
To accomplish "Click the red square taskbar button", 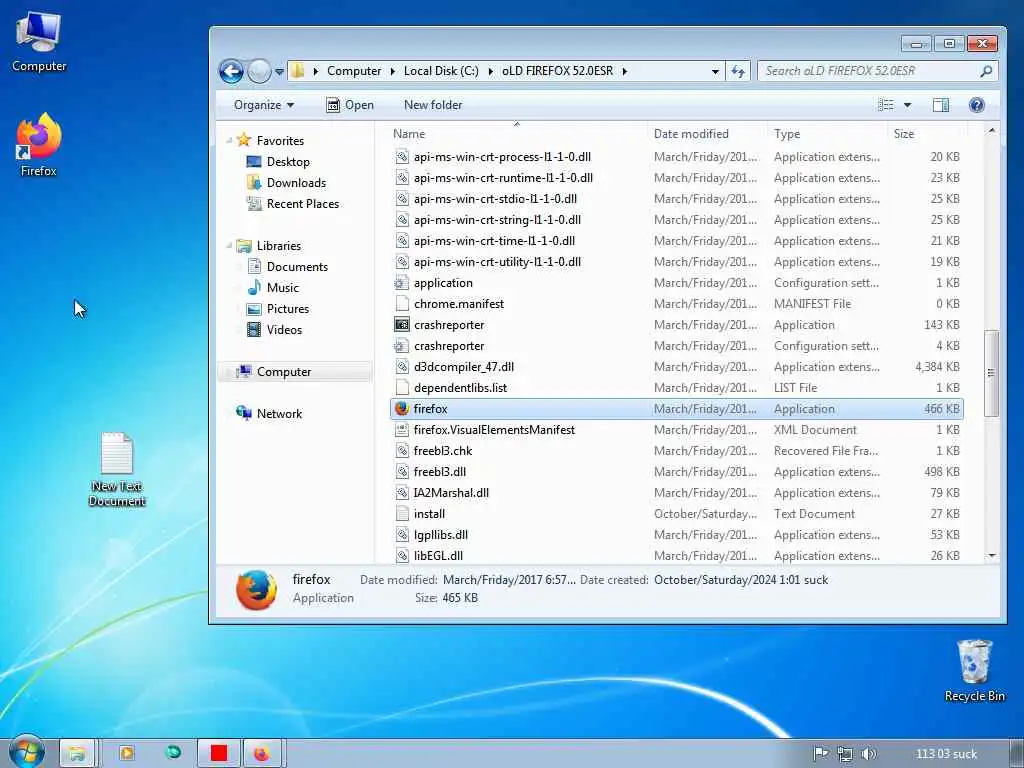I will (x=219, y=754).
